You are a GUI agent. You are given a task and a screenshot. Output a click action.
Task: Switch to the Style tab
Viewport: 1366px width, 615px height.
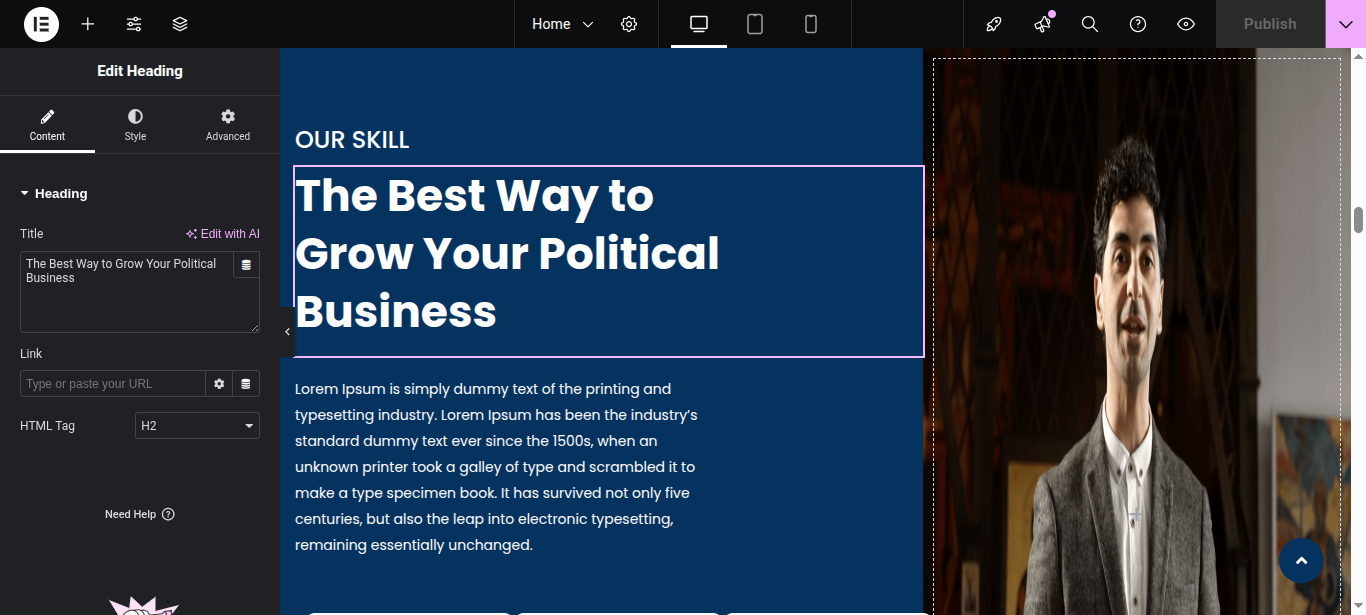click(x=135, y=125)
